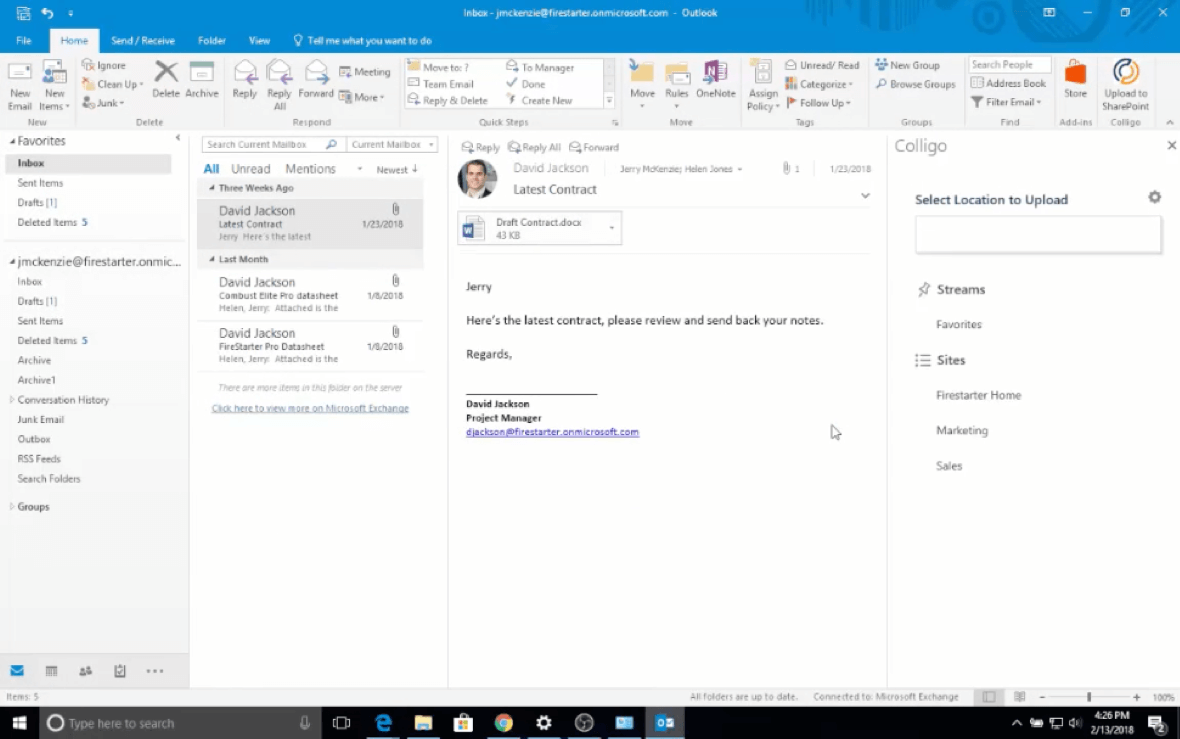This screenshot has width=1180, height=739.
Task: Open the Address Book
Action: tap(1008, 84)
